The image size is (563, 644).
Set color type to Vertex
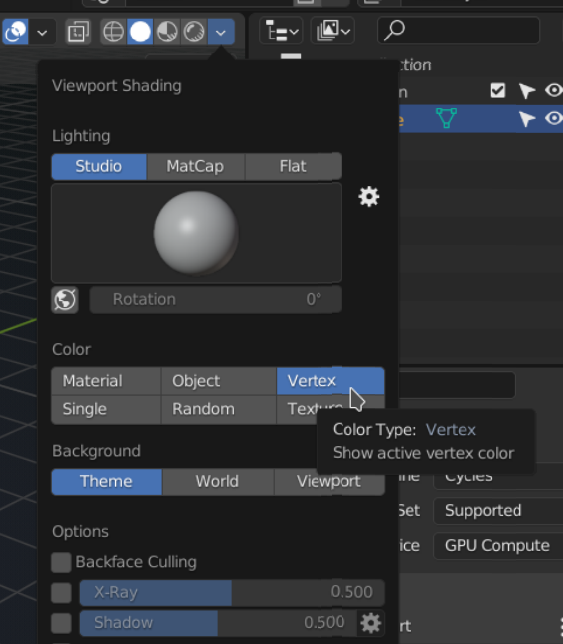[331, 381]
